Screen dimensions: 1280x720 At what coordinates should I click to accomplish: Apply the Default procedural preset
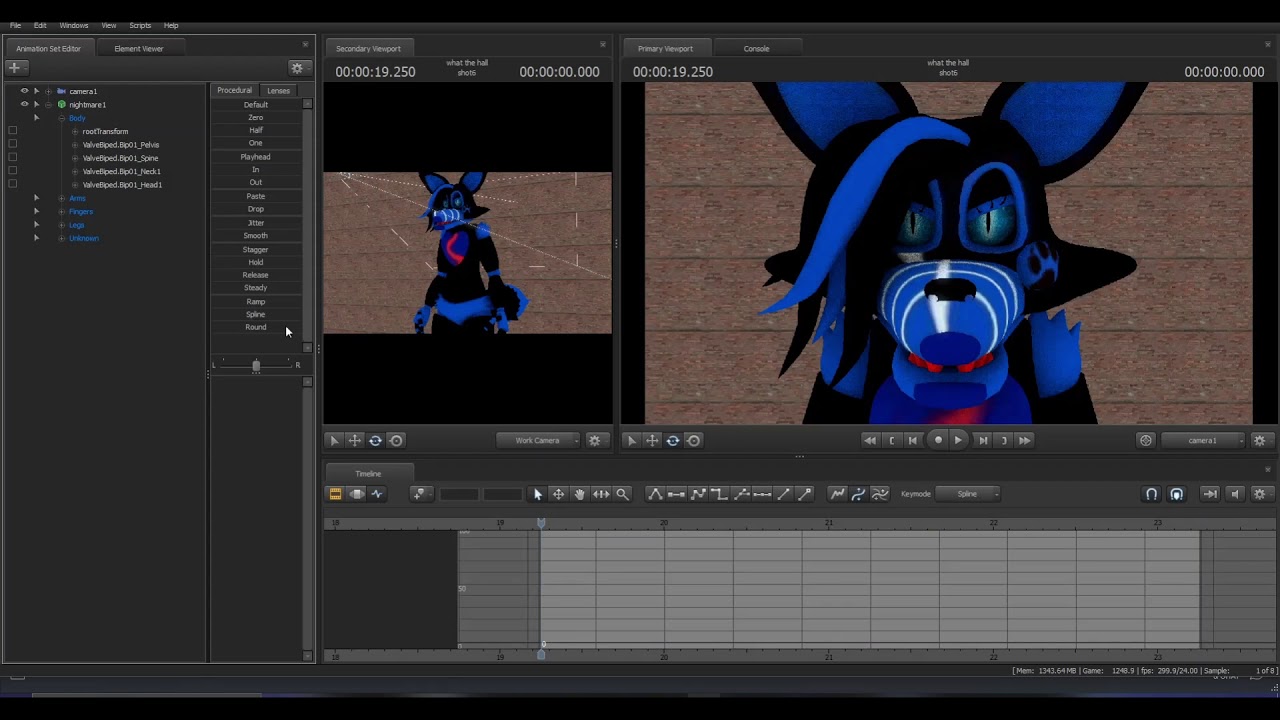[x=256, y=104]
